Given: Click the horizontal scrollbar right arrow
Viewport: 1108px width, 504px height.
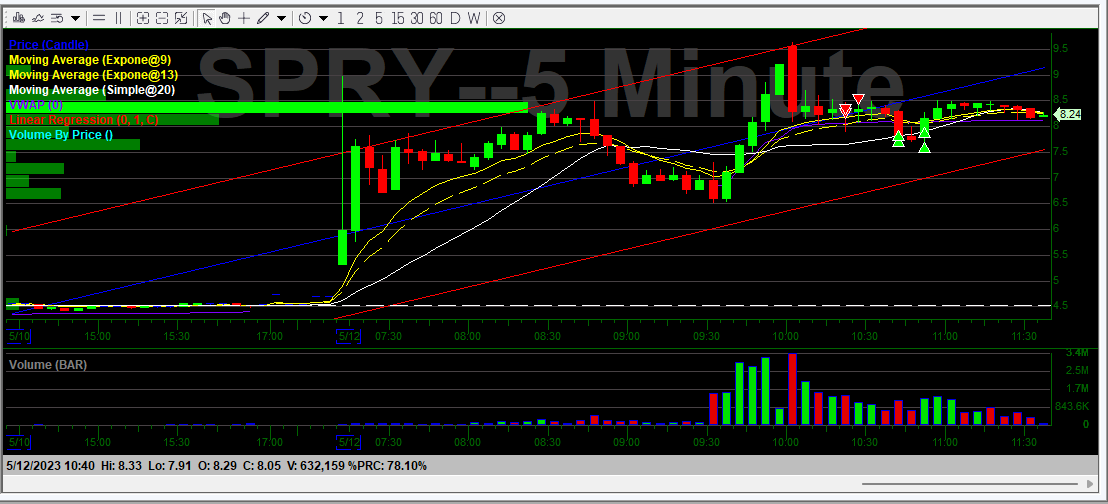Looking at the screenshot, I should pos(1090,484).
